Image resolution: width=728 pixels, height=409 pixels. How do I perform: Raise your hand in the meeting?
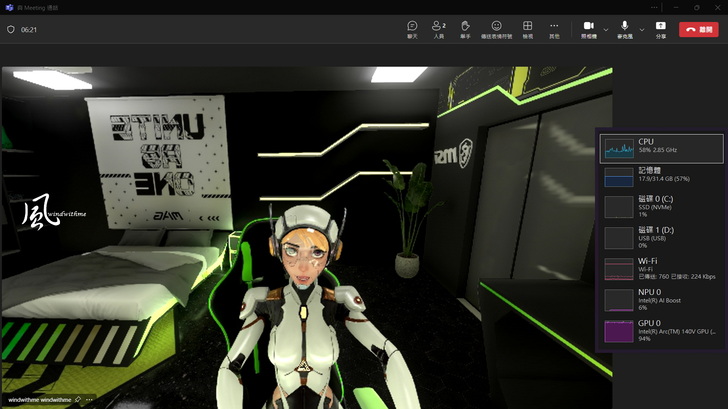(465, 29)
